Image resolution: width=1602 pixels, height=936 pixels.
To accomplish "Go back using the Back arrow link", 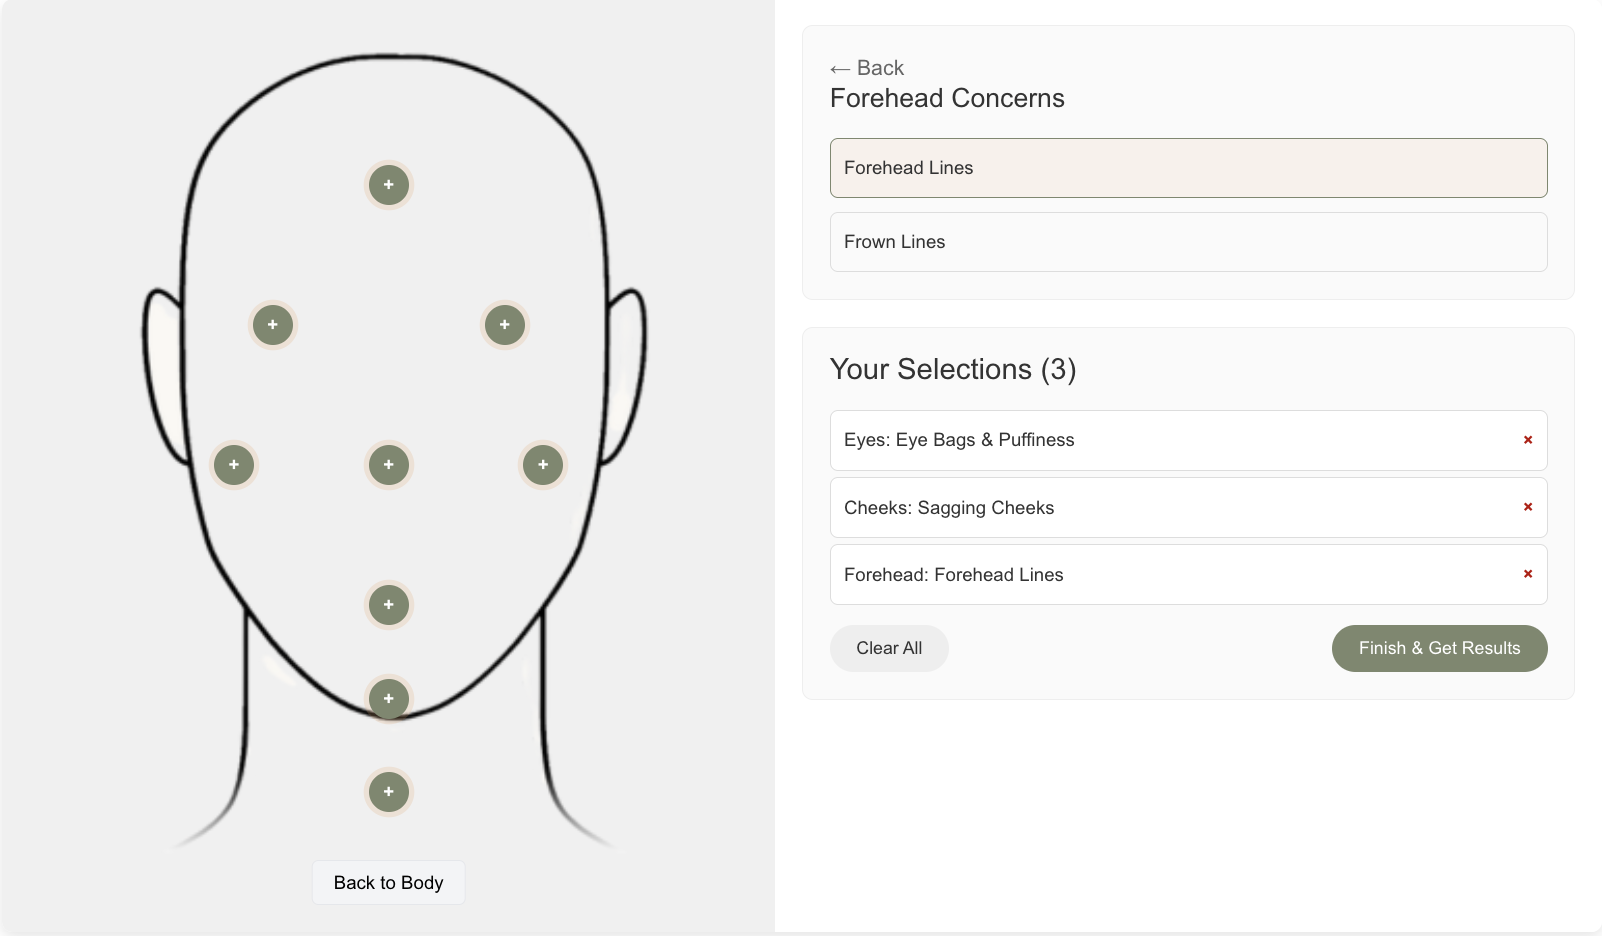I will pyautogui.click(x=866, y=68).
